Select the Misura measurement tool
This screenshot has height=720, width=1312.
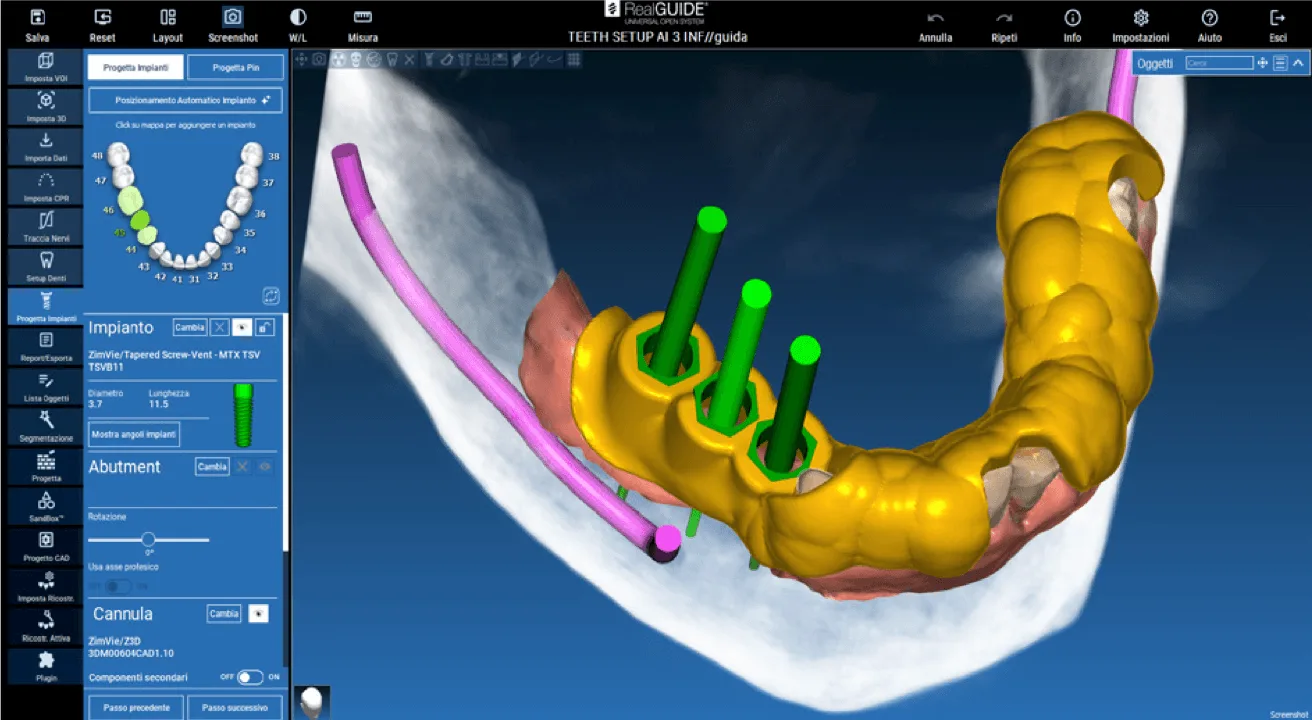(363, 25)
